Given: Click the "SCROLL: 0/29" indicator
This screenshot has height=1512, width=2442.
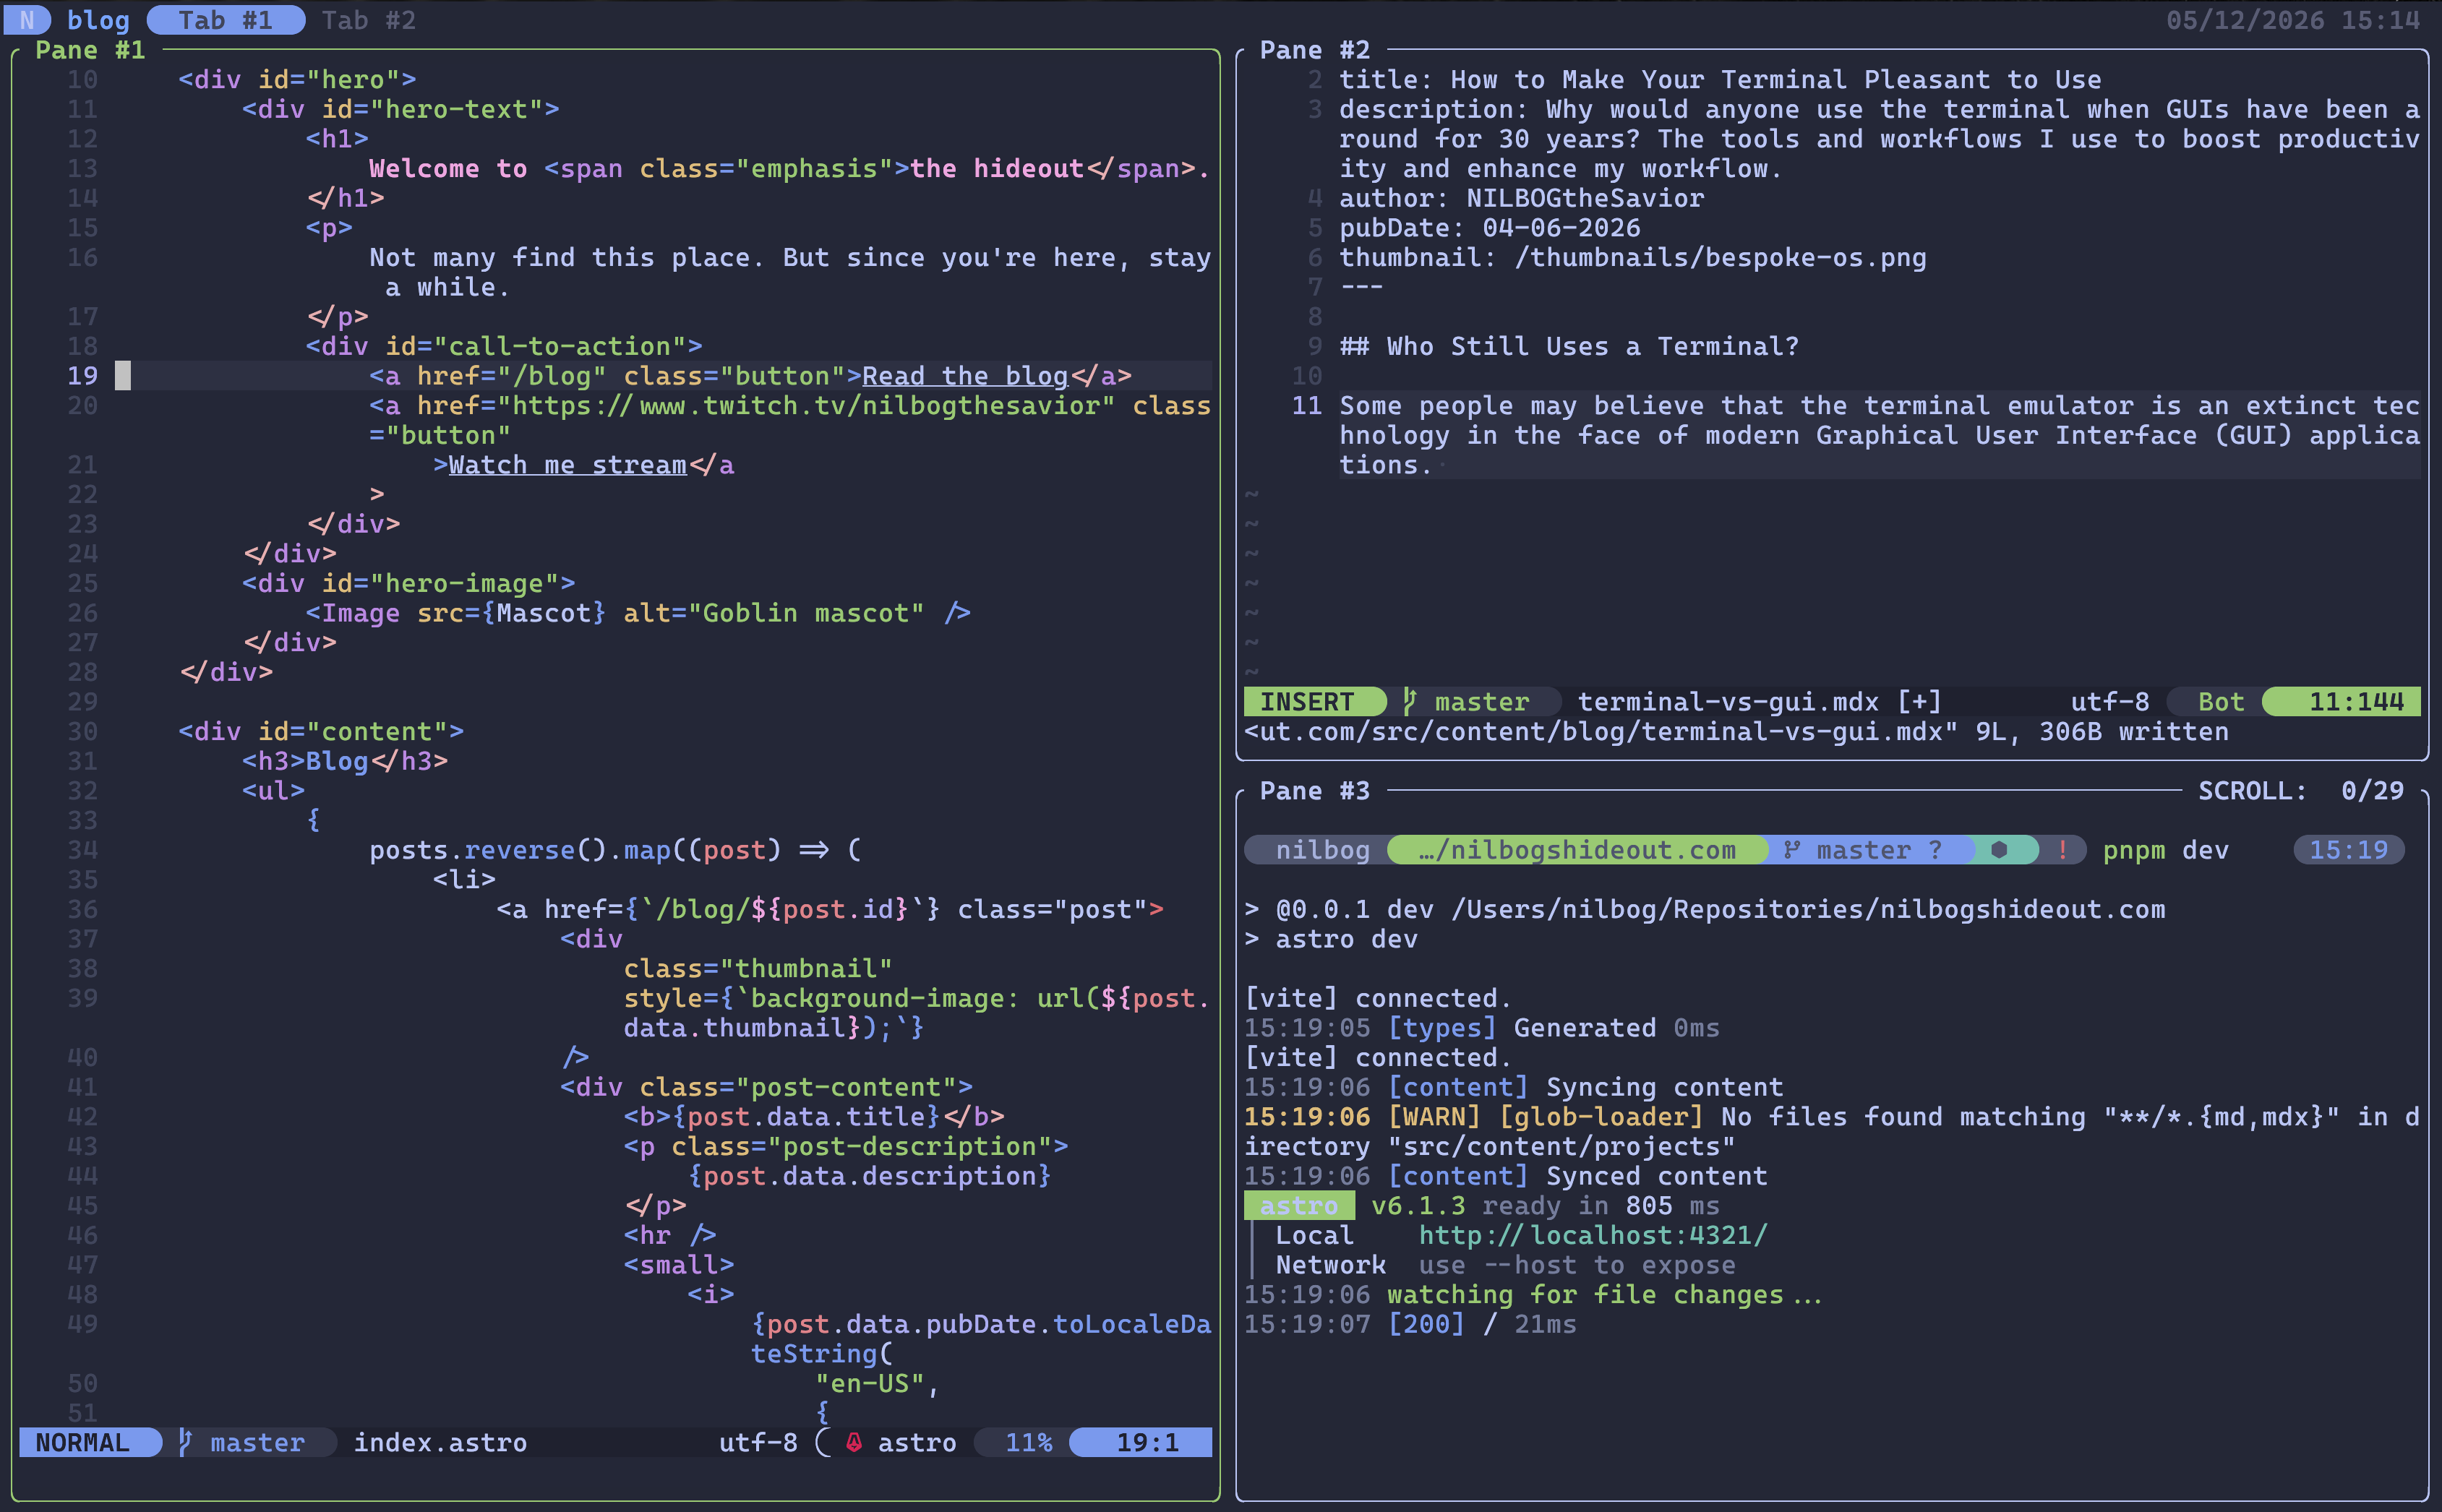Looking at the screenshot, I should [x=2300, y=791].
